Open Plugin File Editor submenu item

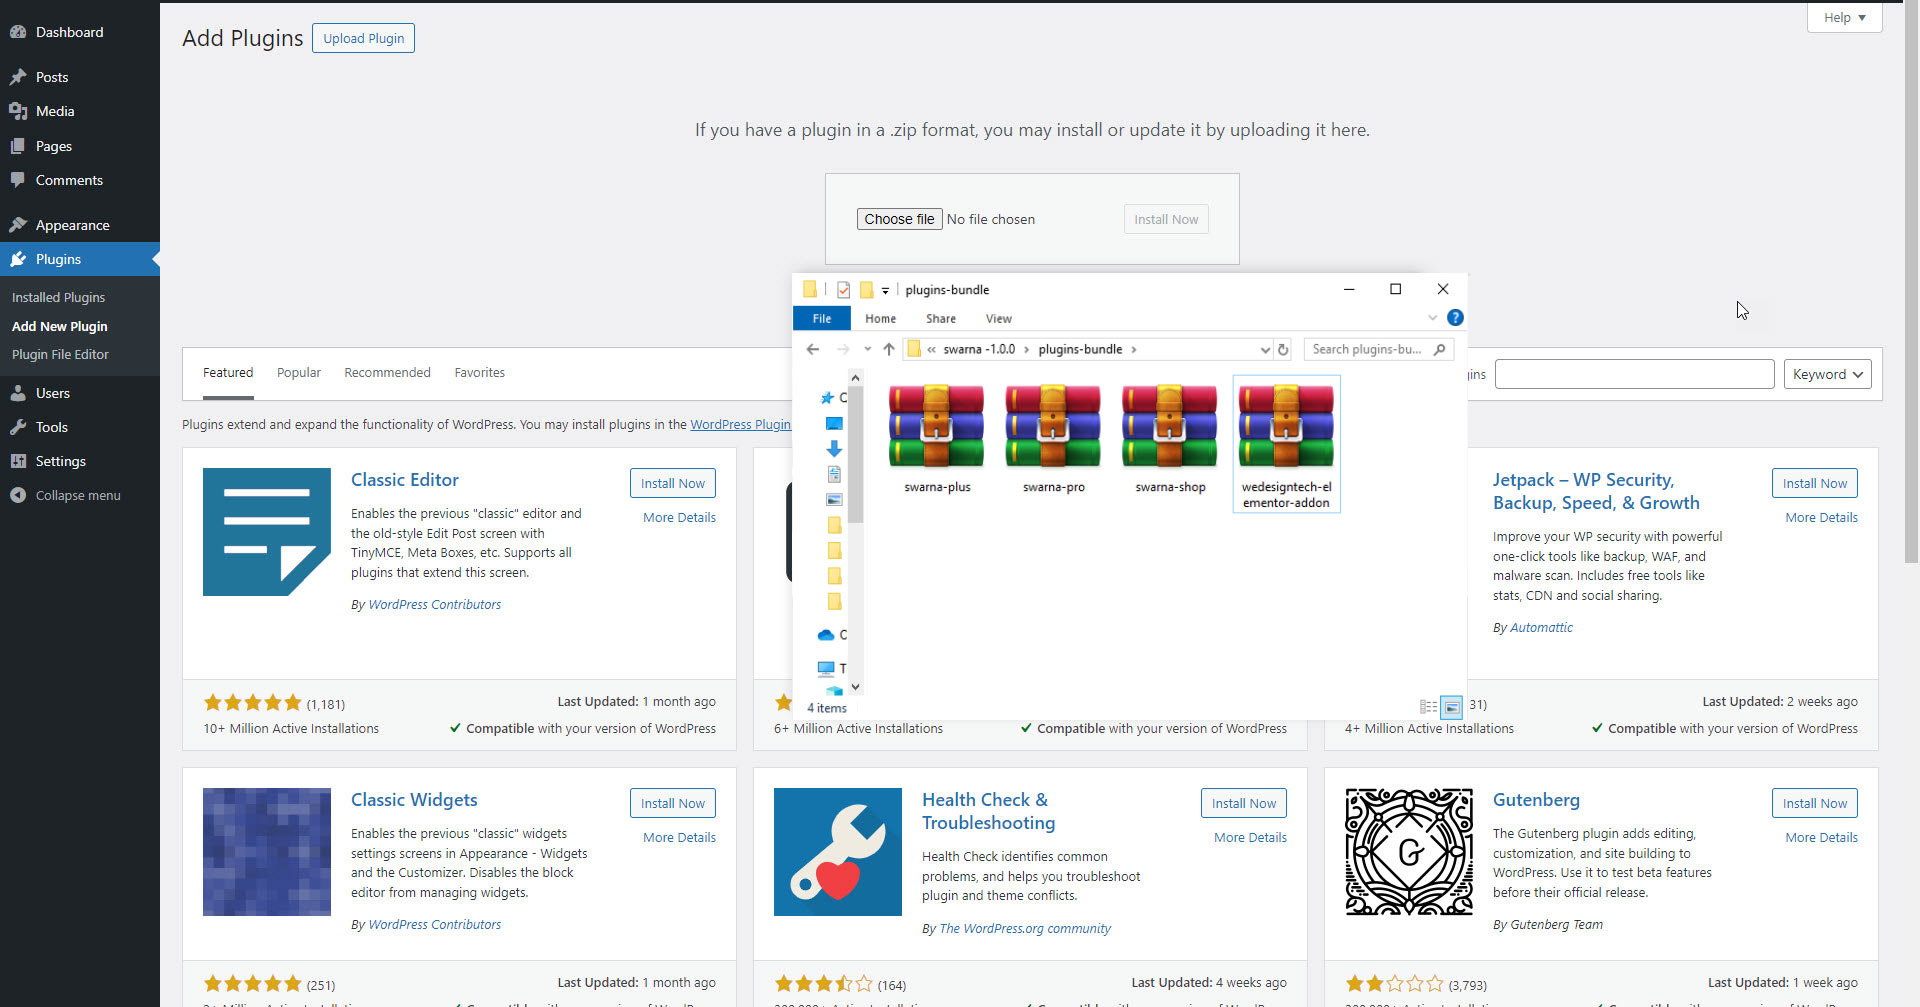(60, 354)
